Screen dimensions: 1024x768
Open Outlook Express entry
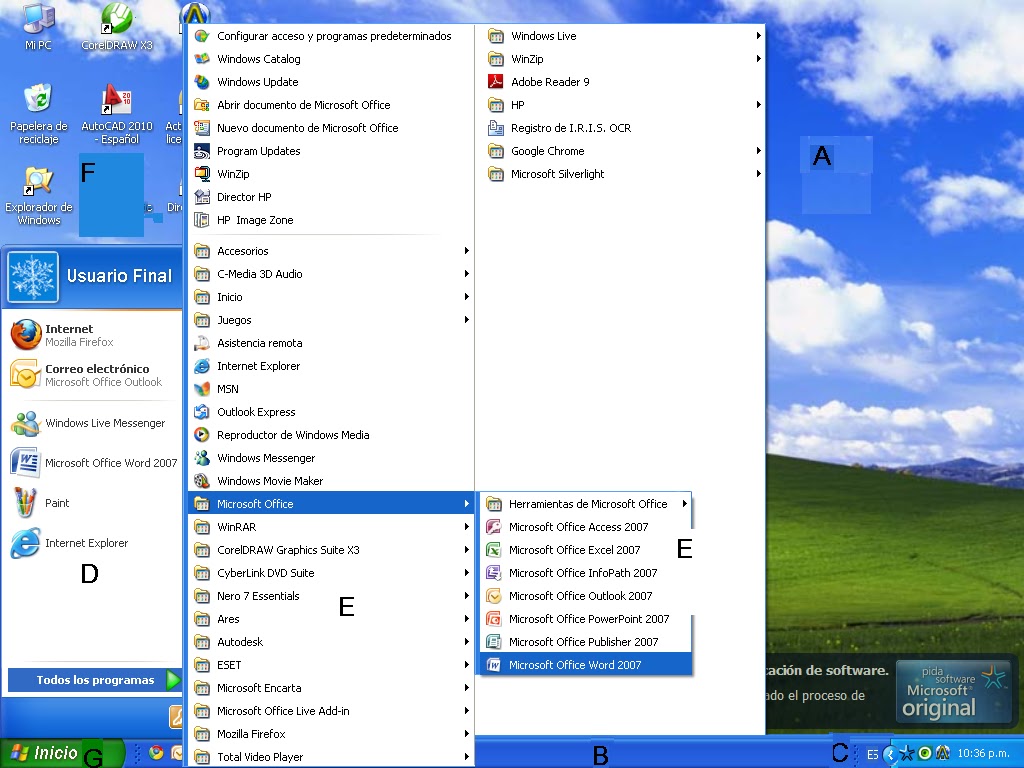coord(331,412)
